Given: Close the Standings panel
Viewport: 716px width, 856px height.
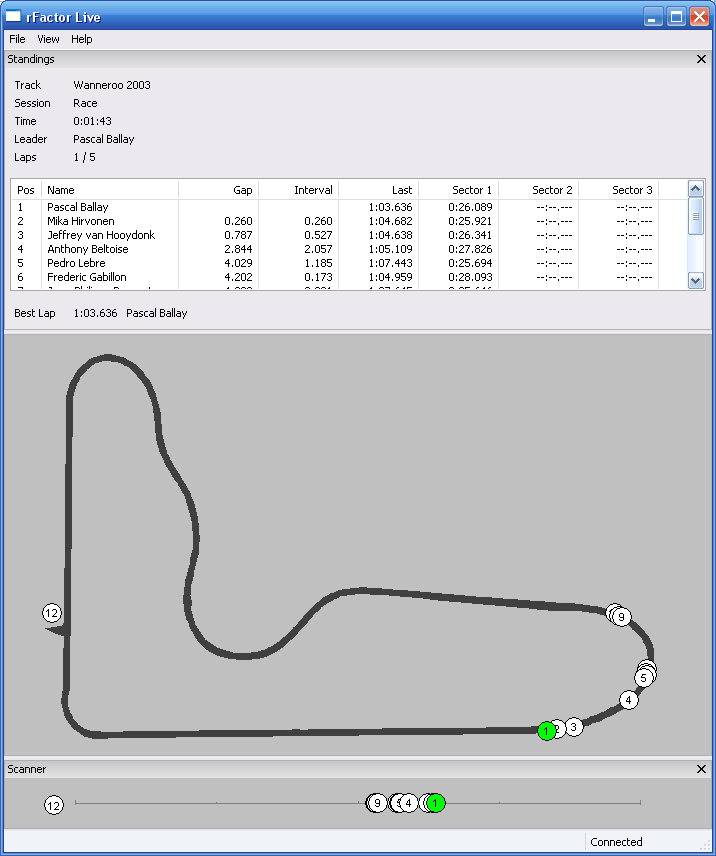Looking at the screenshot, I should pos(701,59).
